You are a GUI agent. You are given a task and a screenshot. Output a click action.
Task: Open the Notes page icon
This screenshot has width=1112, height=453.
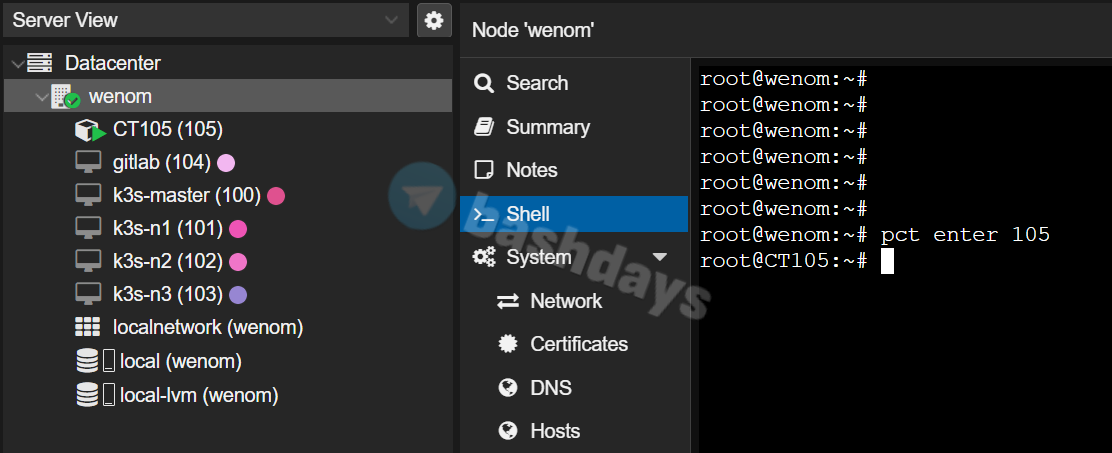[x=484, y=170]
